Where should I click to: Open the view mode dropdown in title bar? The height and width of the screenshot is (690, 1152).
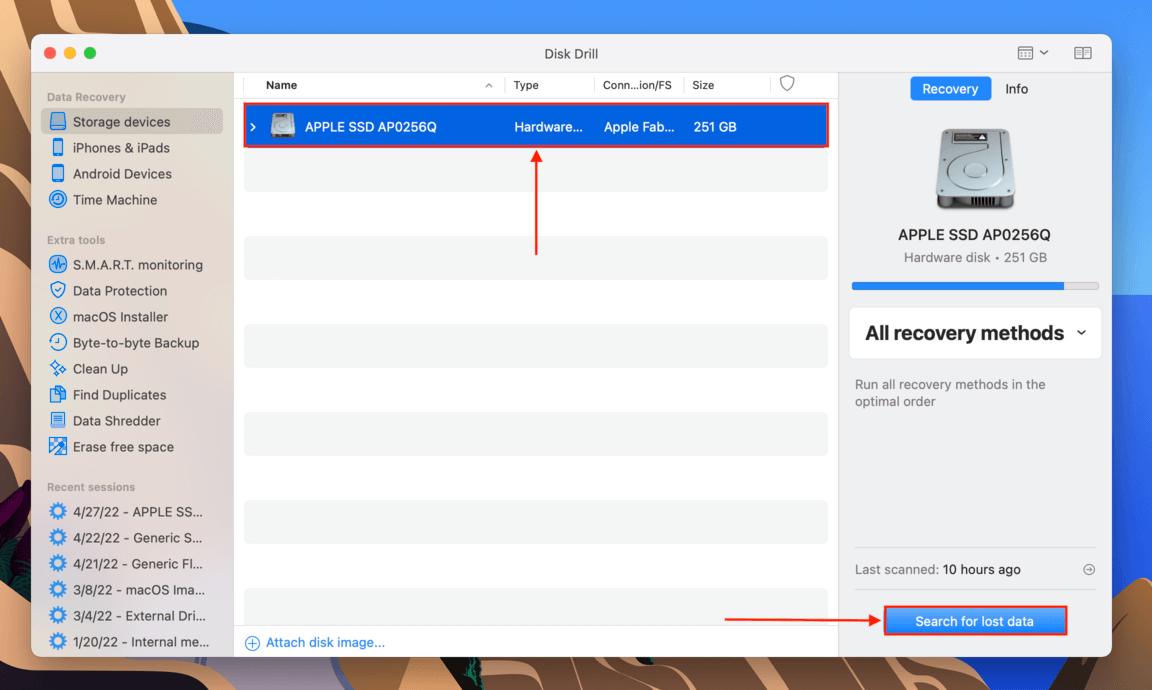pyautogui.click(x=1033, y=53)
